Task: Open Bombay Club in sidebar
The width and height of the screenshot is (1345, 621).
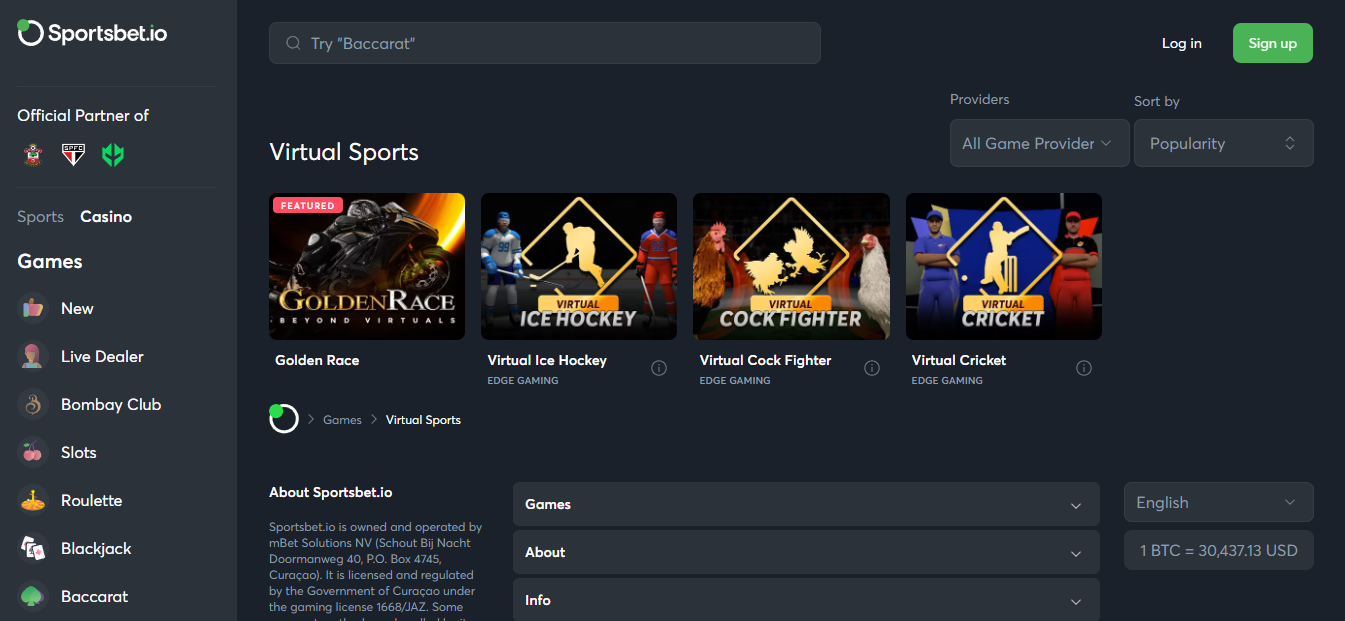Action: [x=111, y=404]
